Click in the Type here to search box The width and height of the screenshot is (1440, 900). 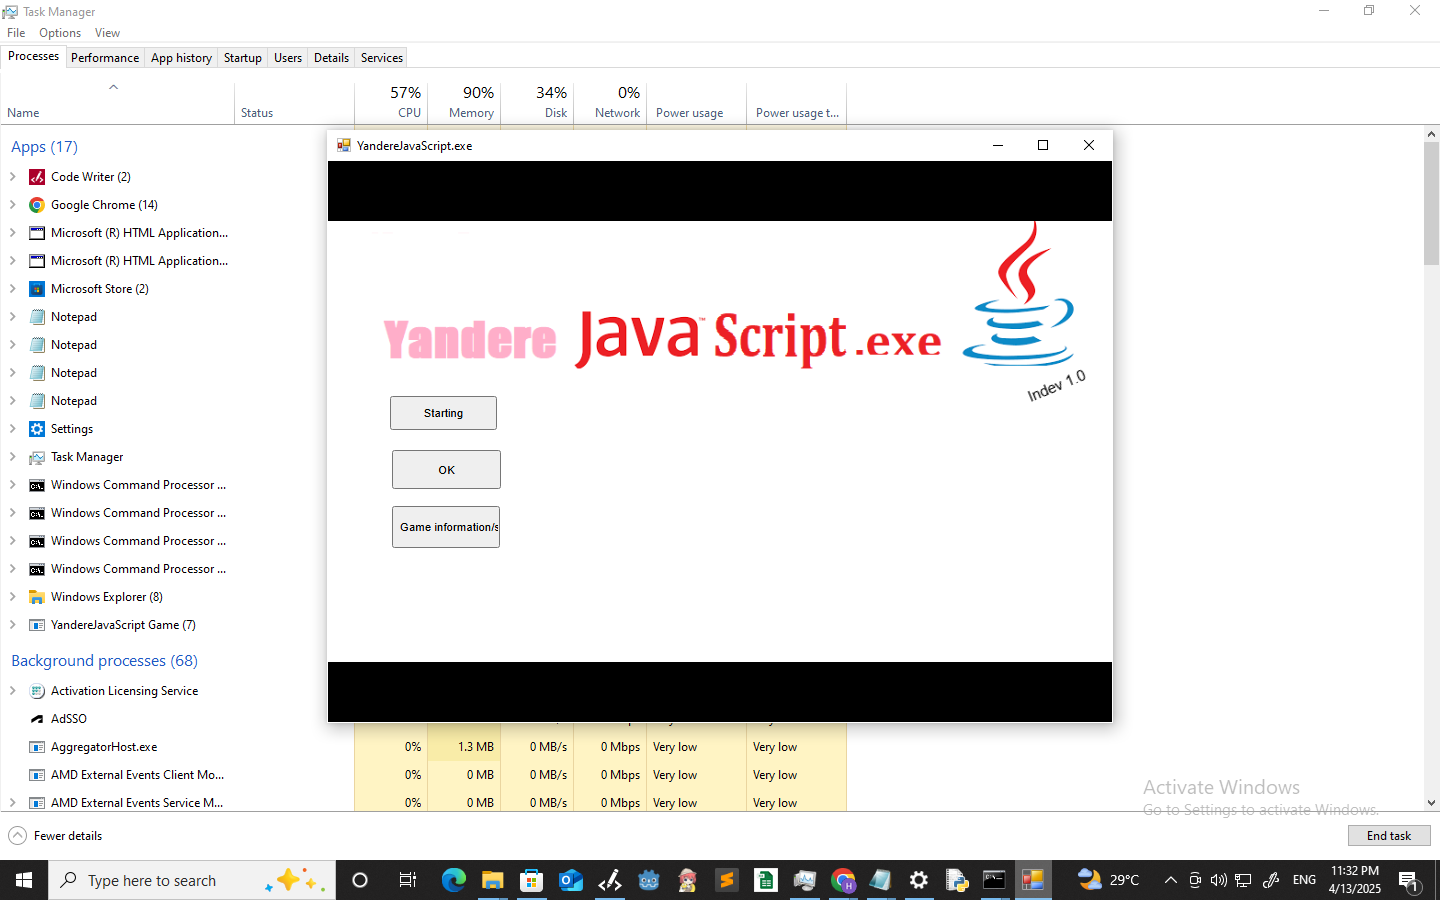coord(192,881)
